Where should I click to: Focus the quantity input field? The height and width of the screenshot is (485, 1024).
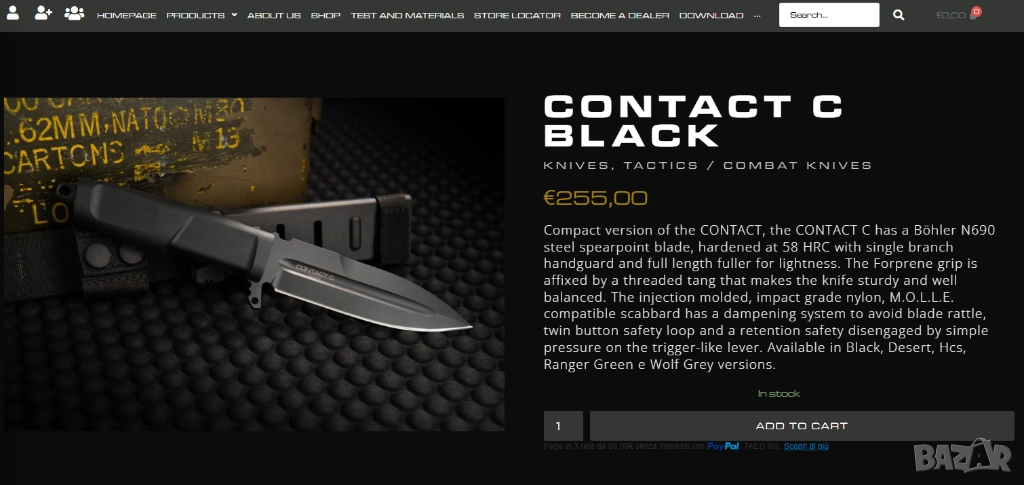(563, 426)
